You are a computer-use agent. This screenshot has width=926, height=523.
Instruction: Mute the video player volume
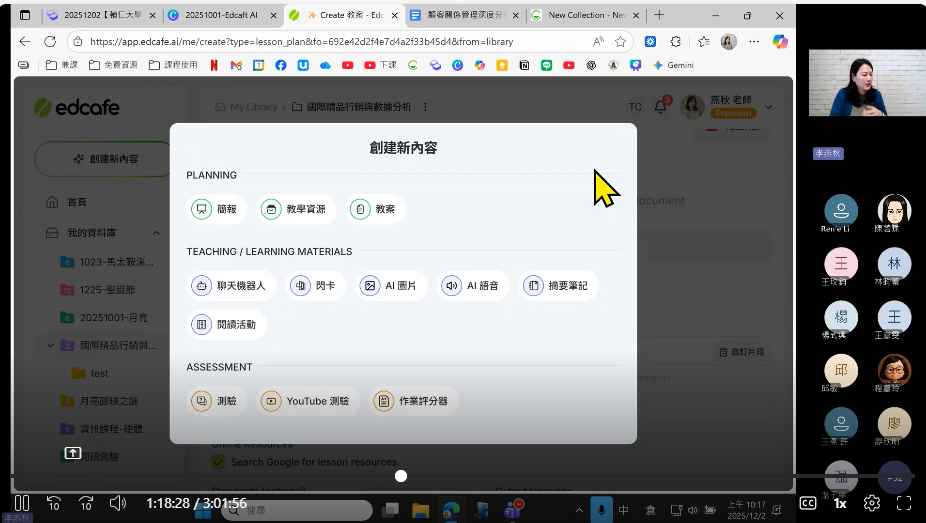118,504
